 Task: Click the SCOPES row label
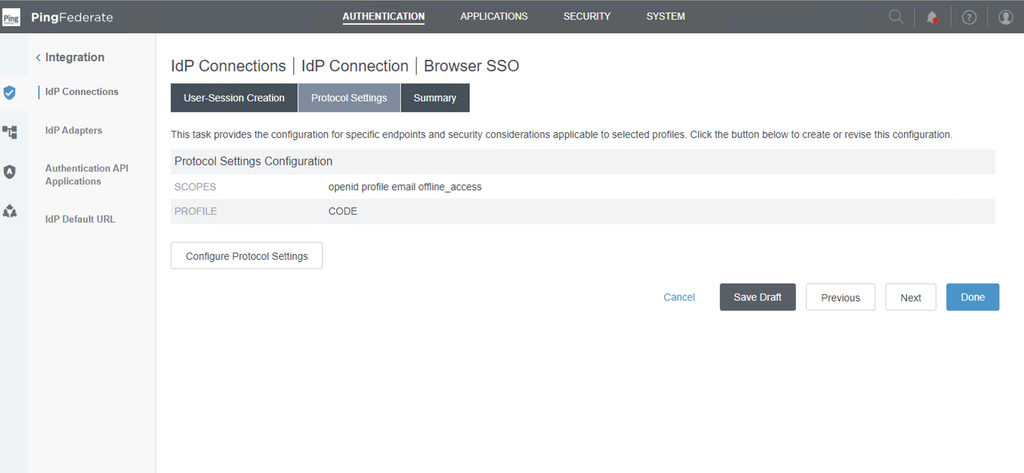195,187
